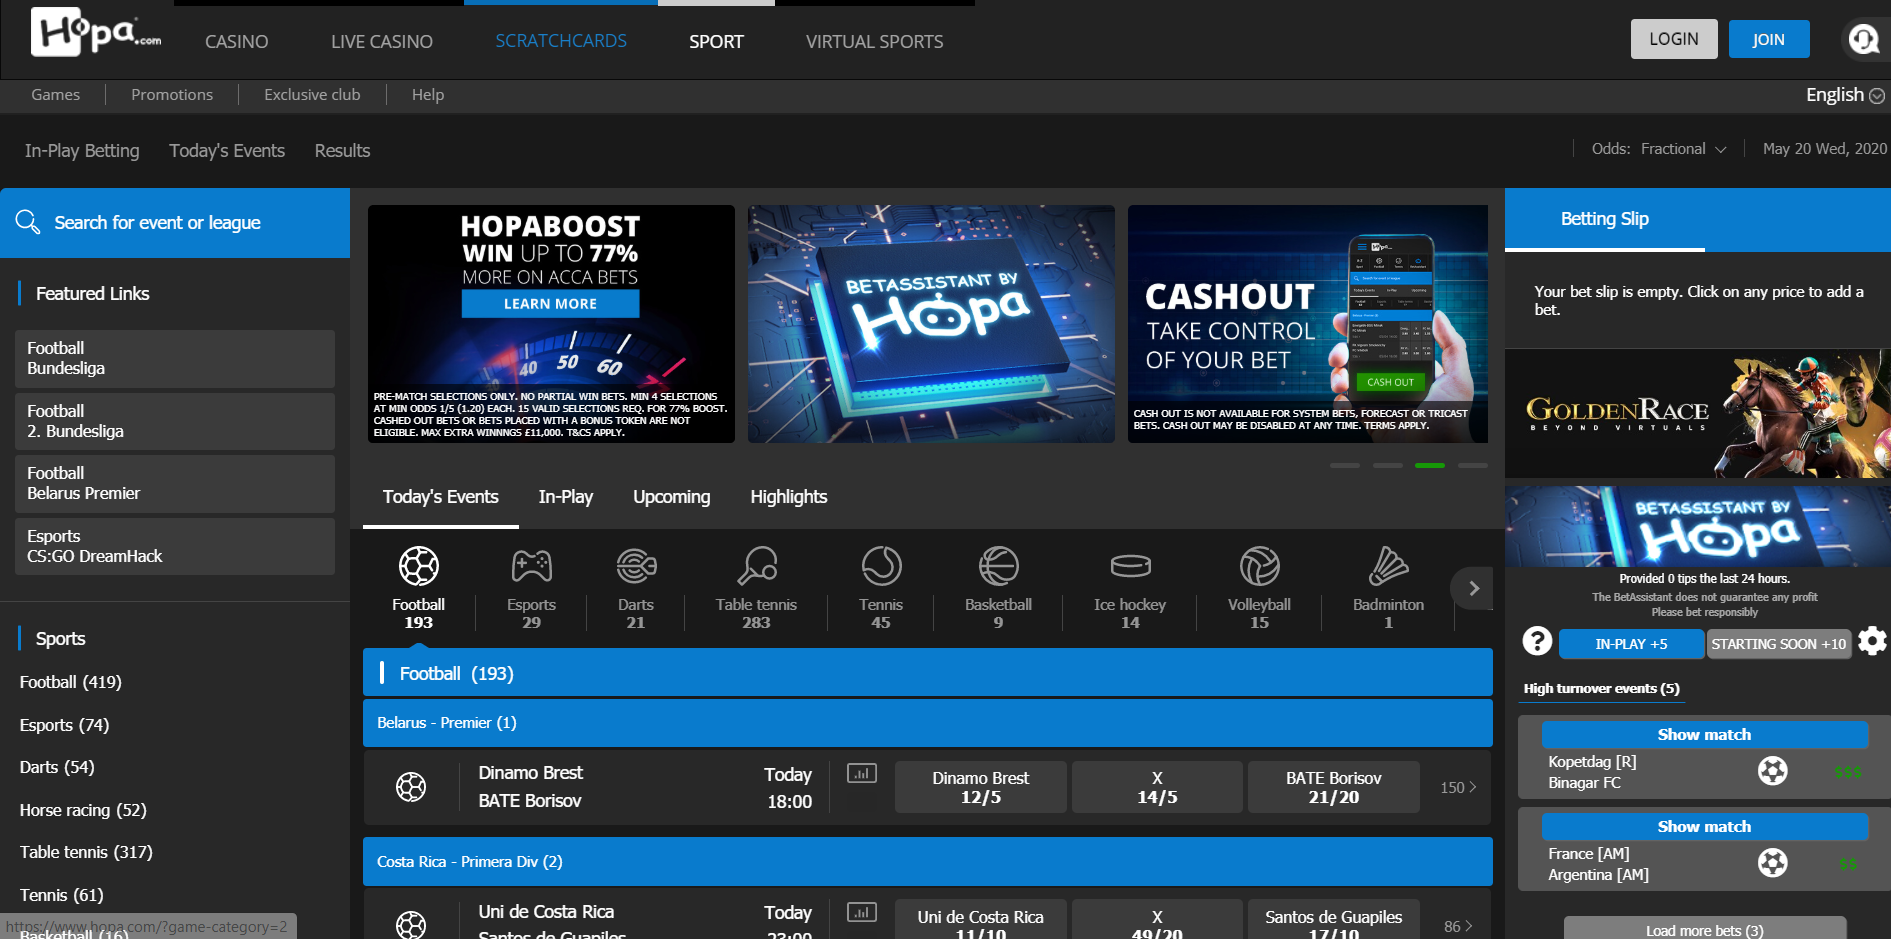Bet on Dinamo Brest at 12/5
The height and width of the screenshot is (939, 1891).
981,787
